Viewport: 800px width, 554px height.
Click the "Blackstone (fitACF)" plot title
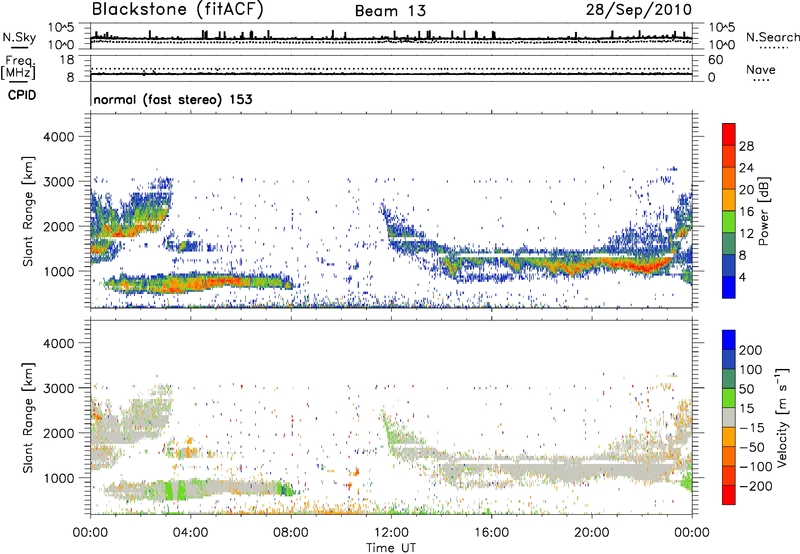pyautogui.click(x=178, y=10)
